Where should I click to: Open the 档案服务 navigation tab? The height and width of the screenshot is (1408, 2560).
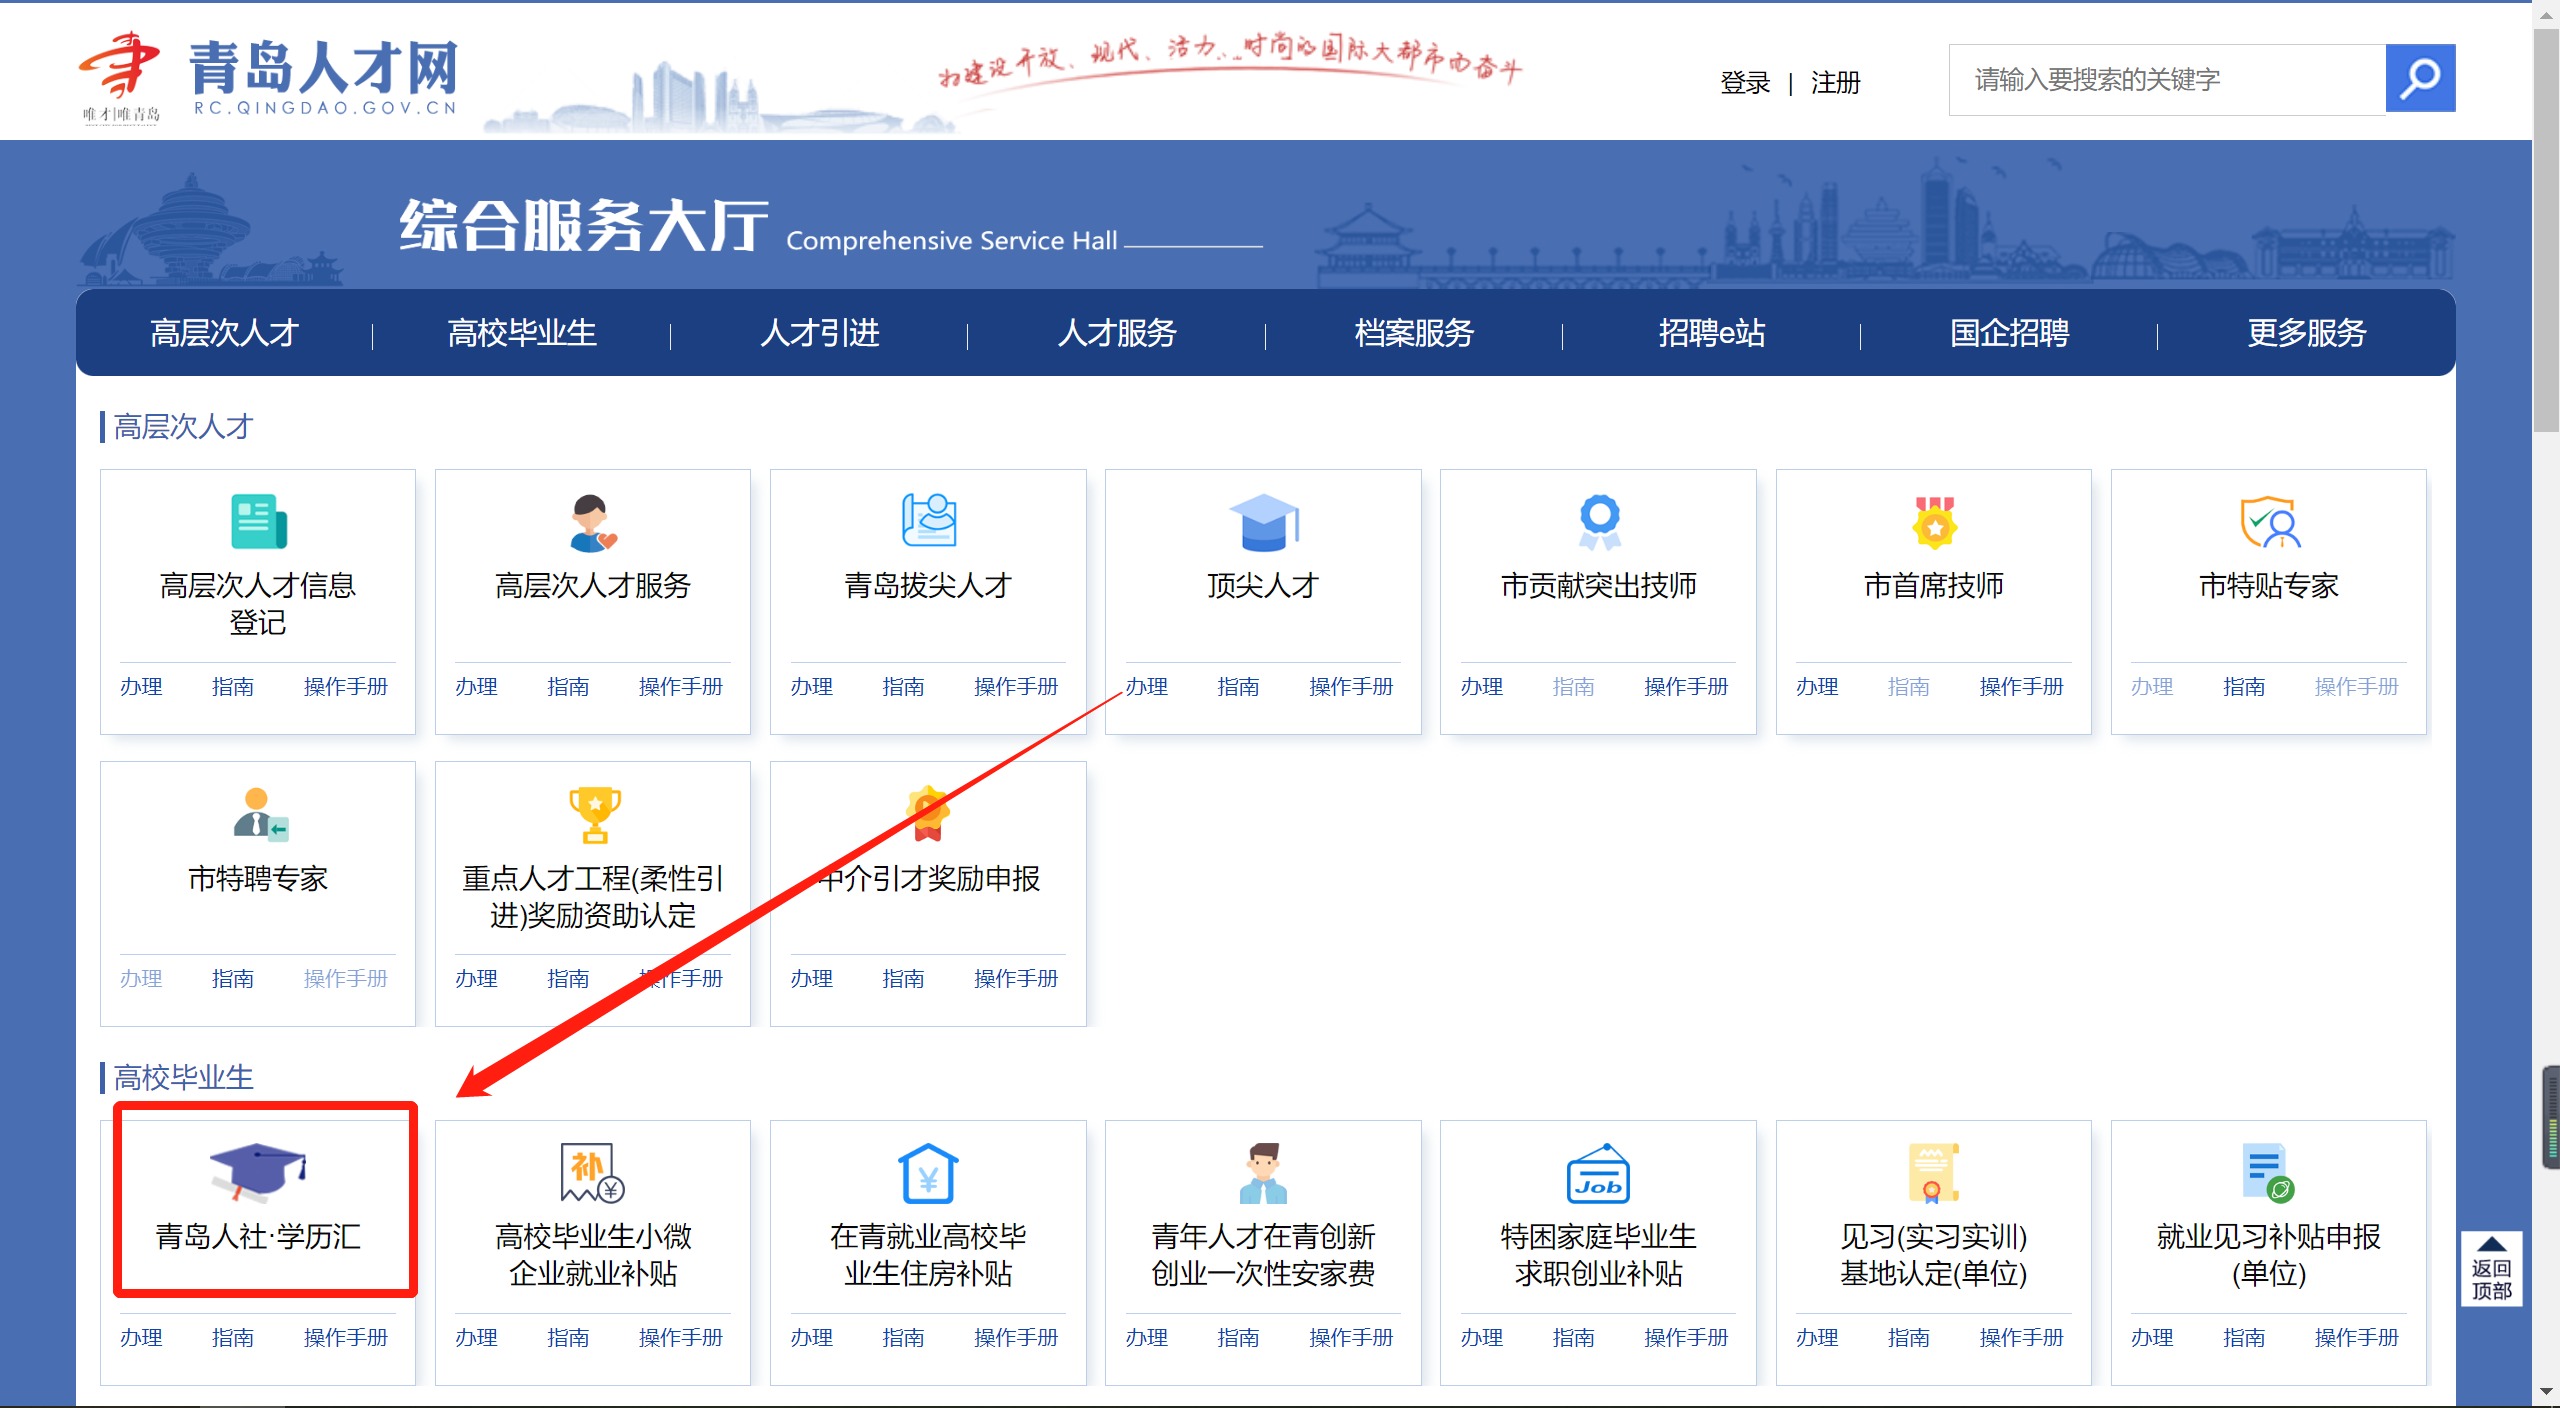[x=1414, y=333]
